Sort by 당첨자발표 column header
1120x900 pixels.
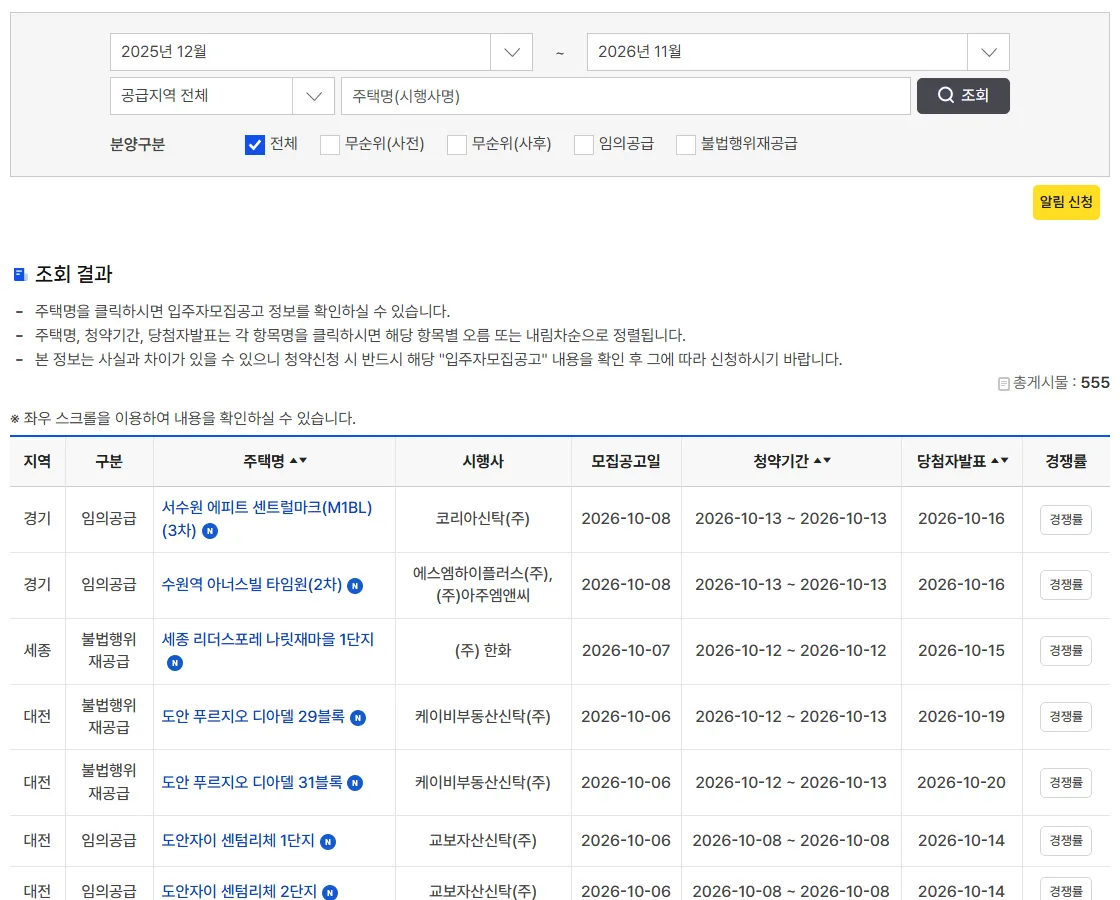[x=962, y=461]
